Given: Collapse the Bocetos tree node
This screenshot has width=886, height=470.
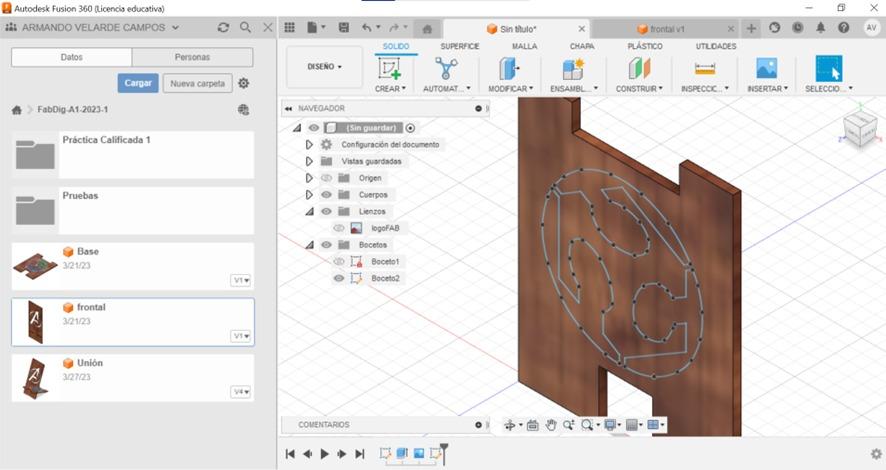Looking at the screenshot, I should pyautogui.click(x=309, y=245).
